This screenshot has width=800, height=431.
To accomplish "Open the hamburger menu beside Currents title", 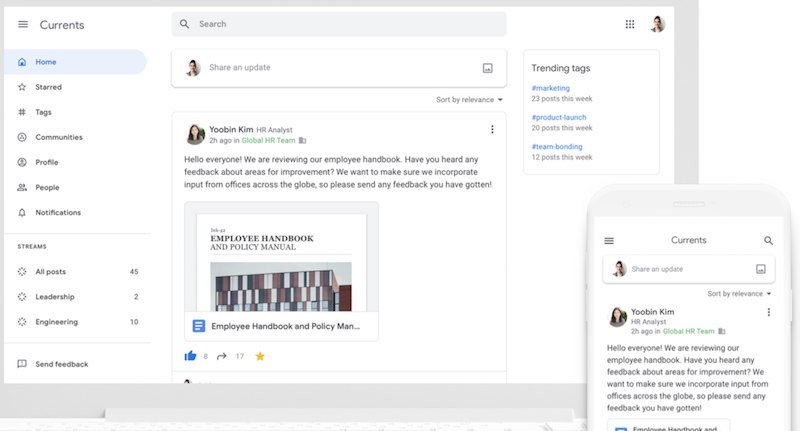I will coord(23,24).
